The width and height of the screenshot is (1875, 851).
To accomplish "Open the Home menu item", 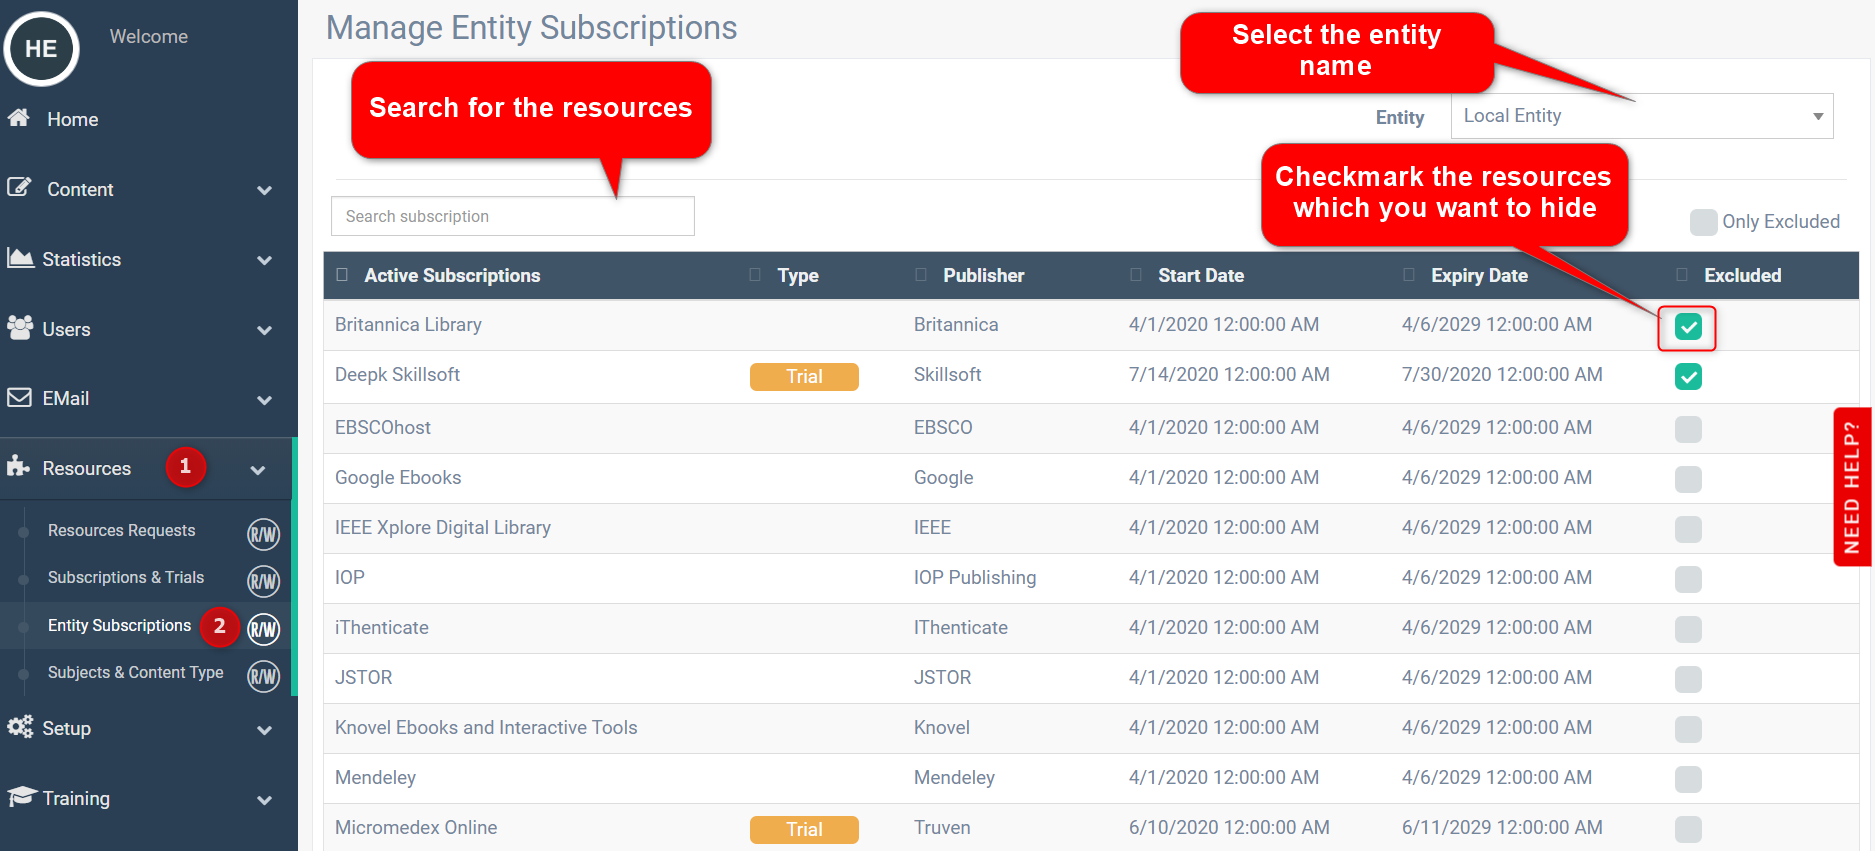I will [73, 119].
